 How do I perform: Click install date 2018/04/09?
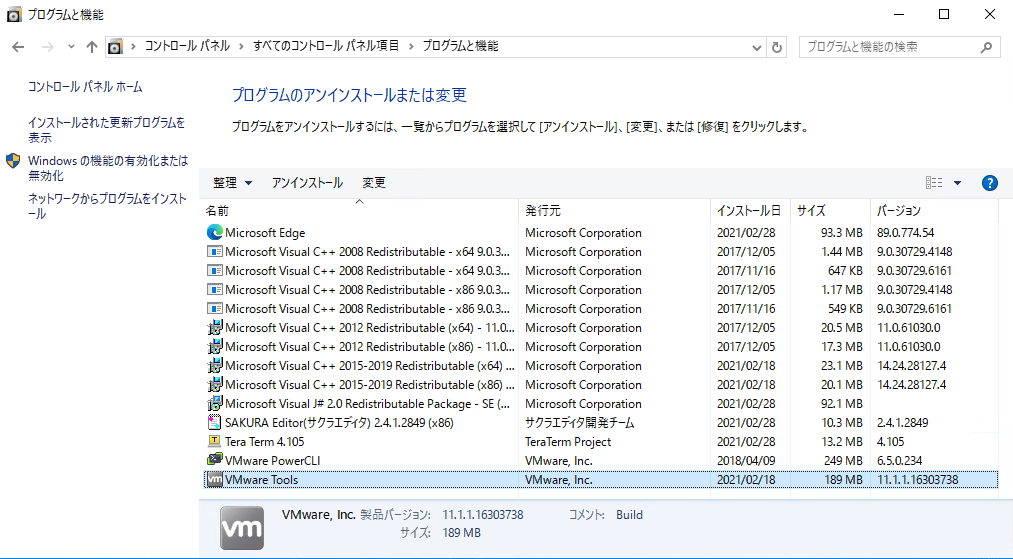point(746,460)
